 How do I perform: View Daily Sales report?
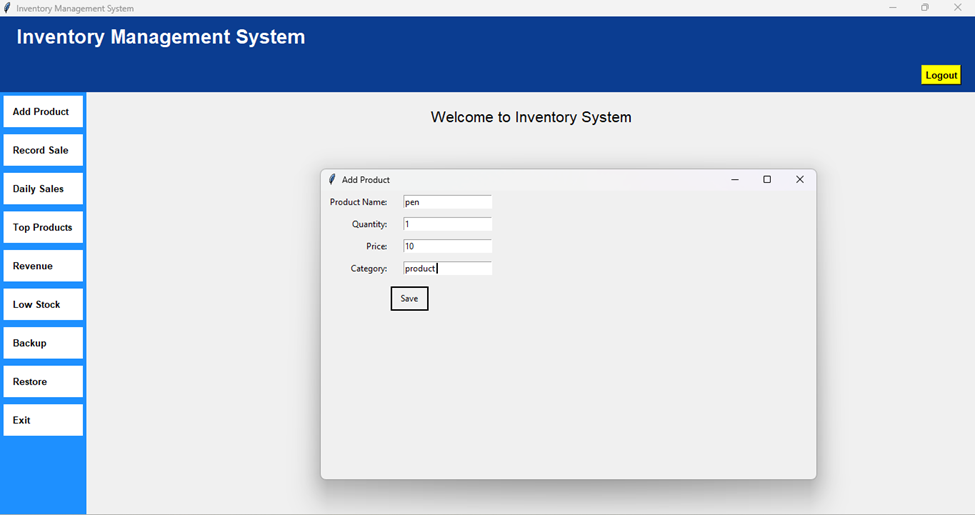point(43,189)
